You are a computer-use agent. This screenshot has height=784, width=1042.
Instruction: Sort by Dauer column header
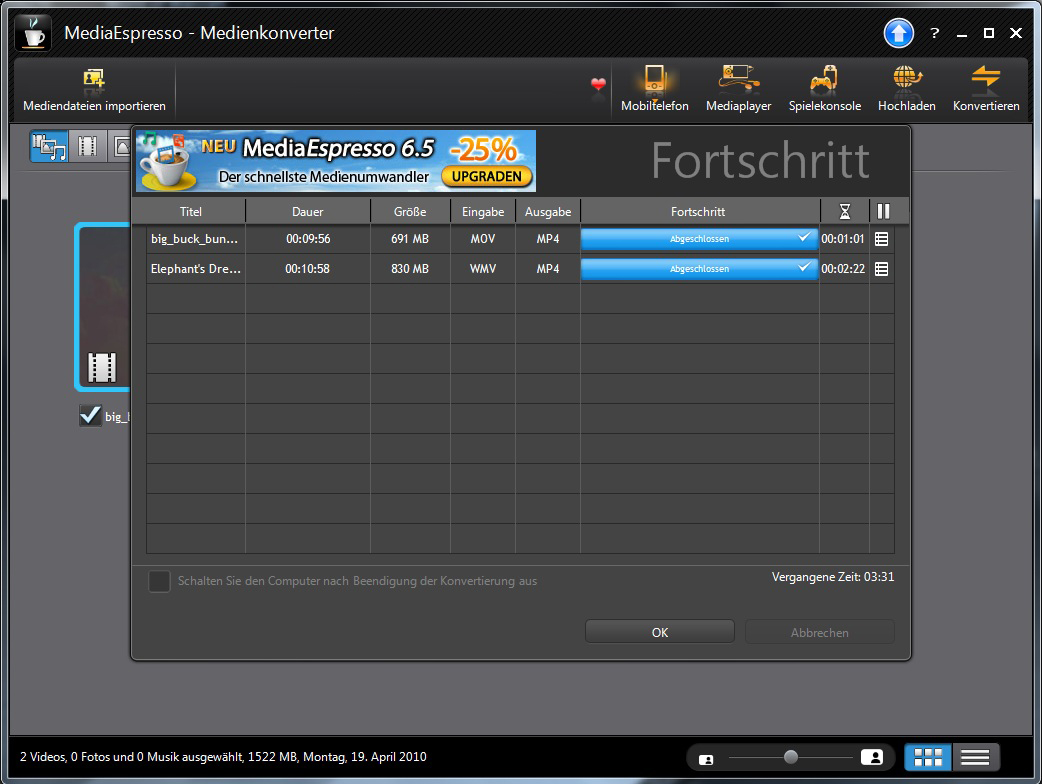(x=308, y=212)
